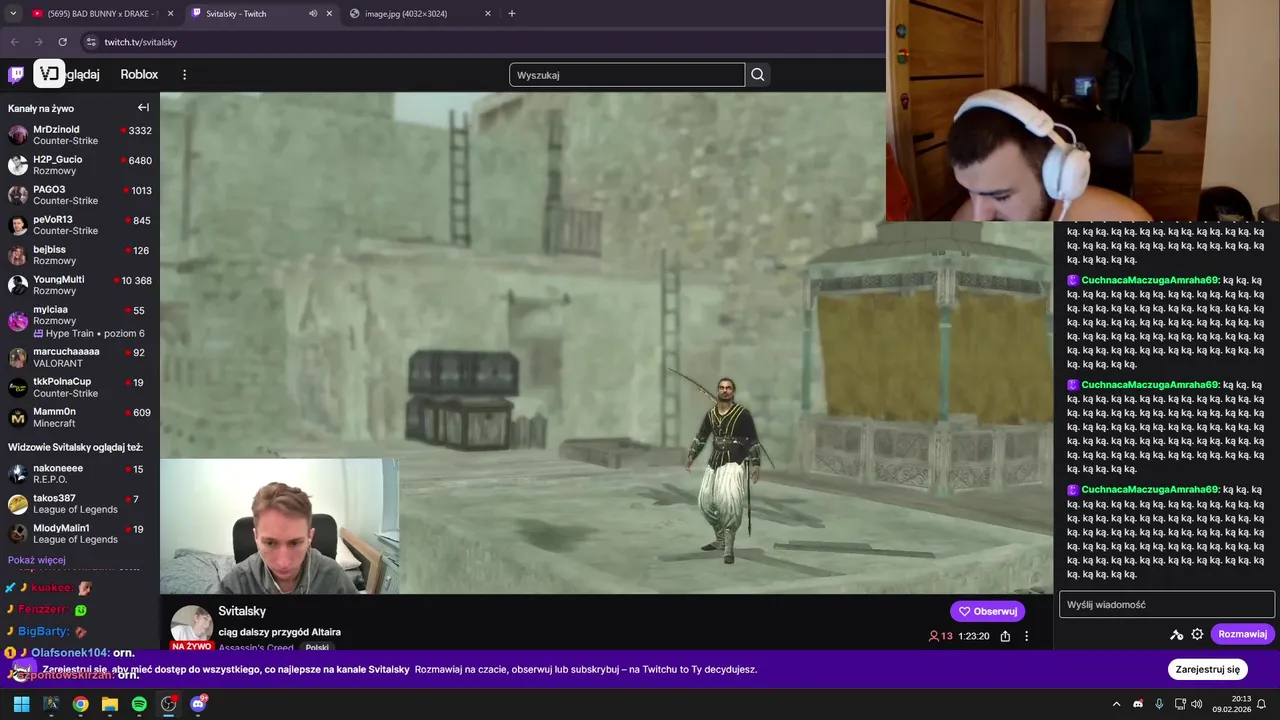Click the Rozmawiaj chat button
1280x720 pixels.
tap(1242, 634)
